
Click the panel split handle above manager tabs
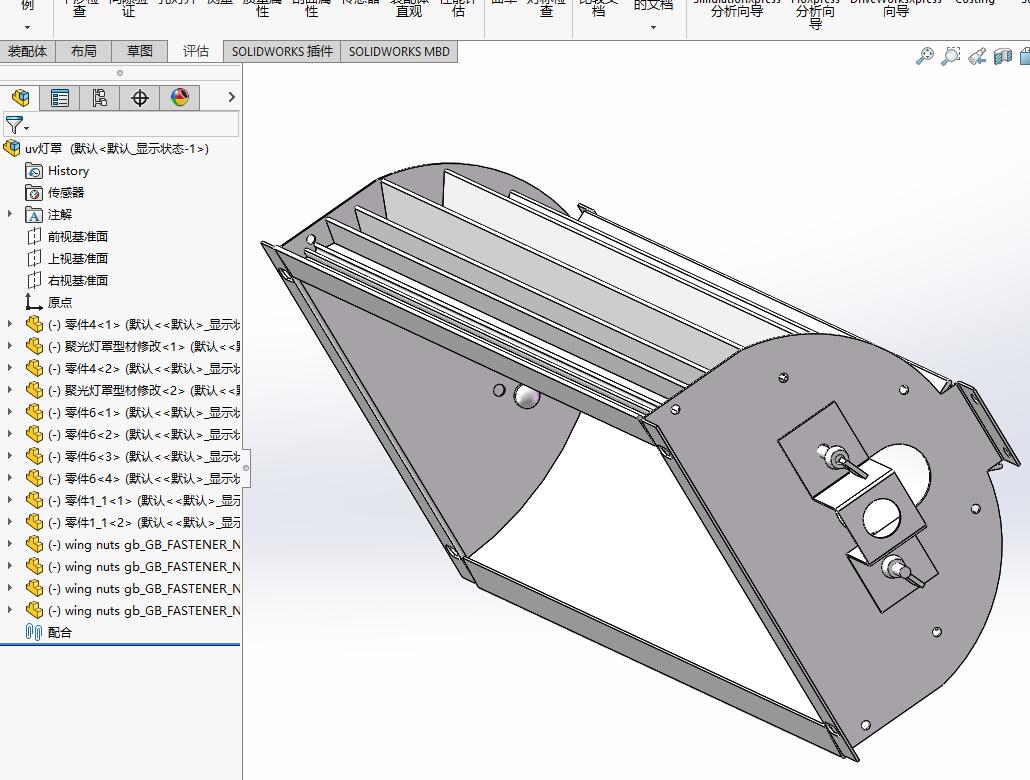pyautogui.click(x=120, y=73)
